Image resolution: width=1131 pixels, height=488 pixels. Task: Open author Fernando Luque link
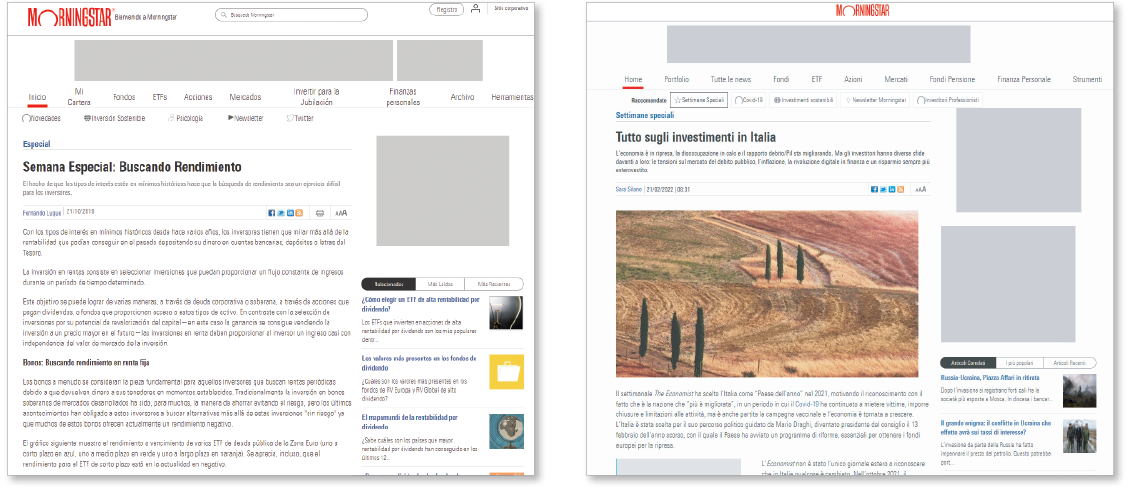coord(41,213)
